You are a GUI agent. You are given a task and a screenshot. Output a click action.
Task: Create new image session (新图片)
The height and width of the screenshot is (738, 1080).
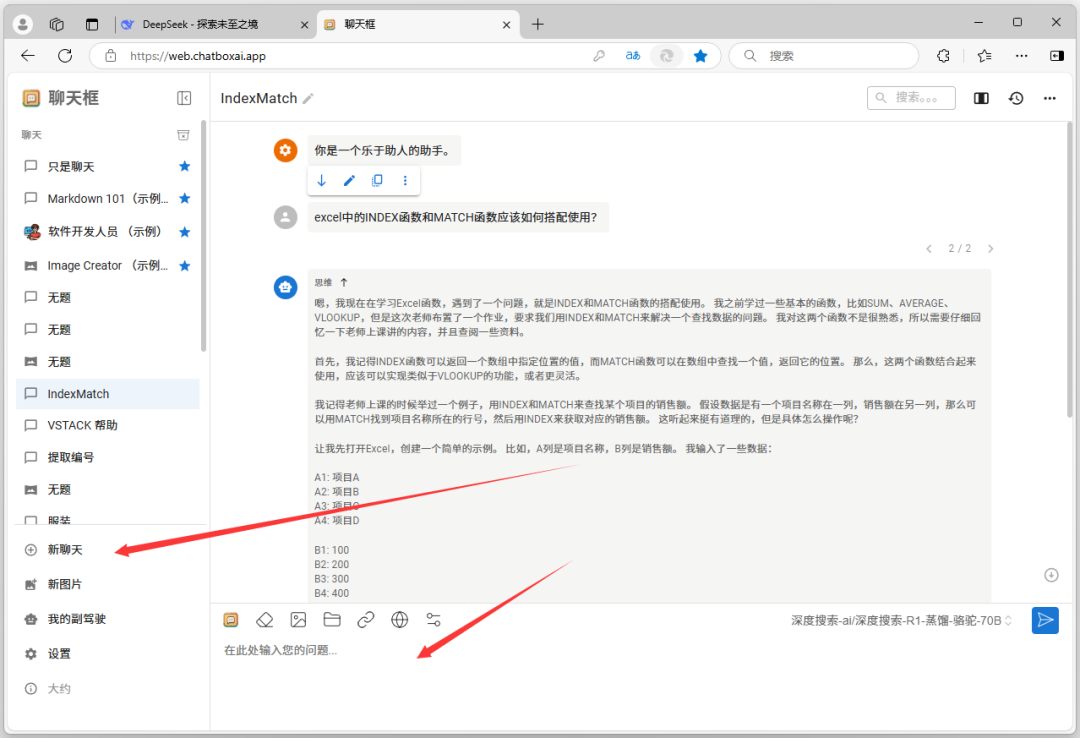[64, 584]
